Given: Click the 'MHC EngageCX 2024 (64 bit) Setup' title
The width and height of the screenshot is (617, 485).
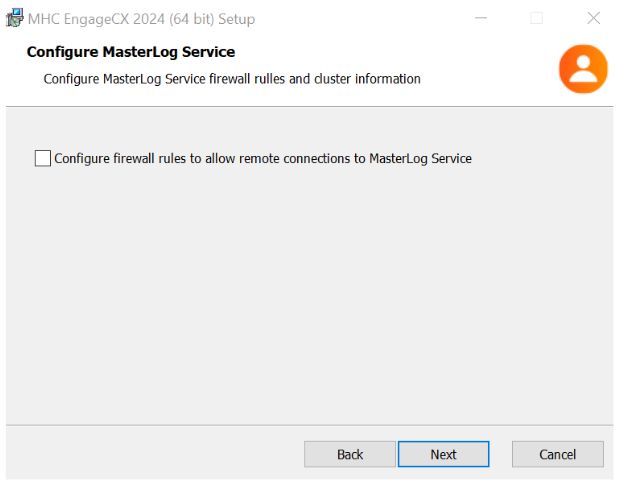Looking at the screenshot, I should 141,19.
